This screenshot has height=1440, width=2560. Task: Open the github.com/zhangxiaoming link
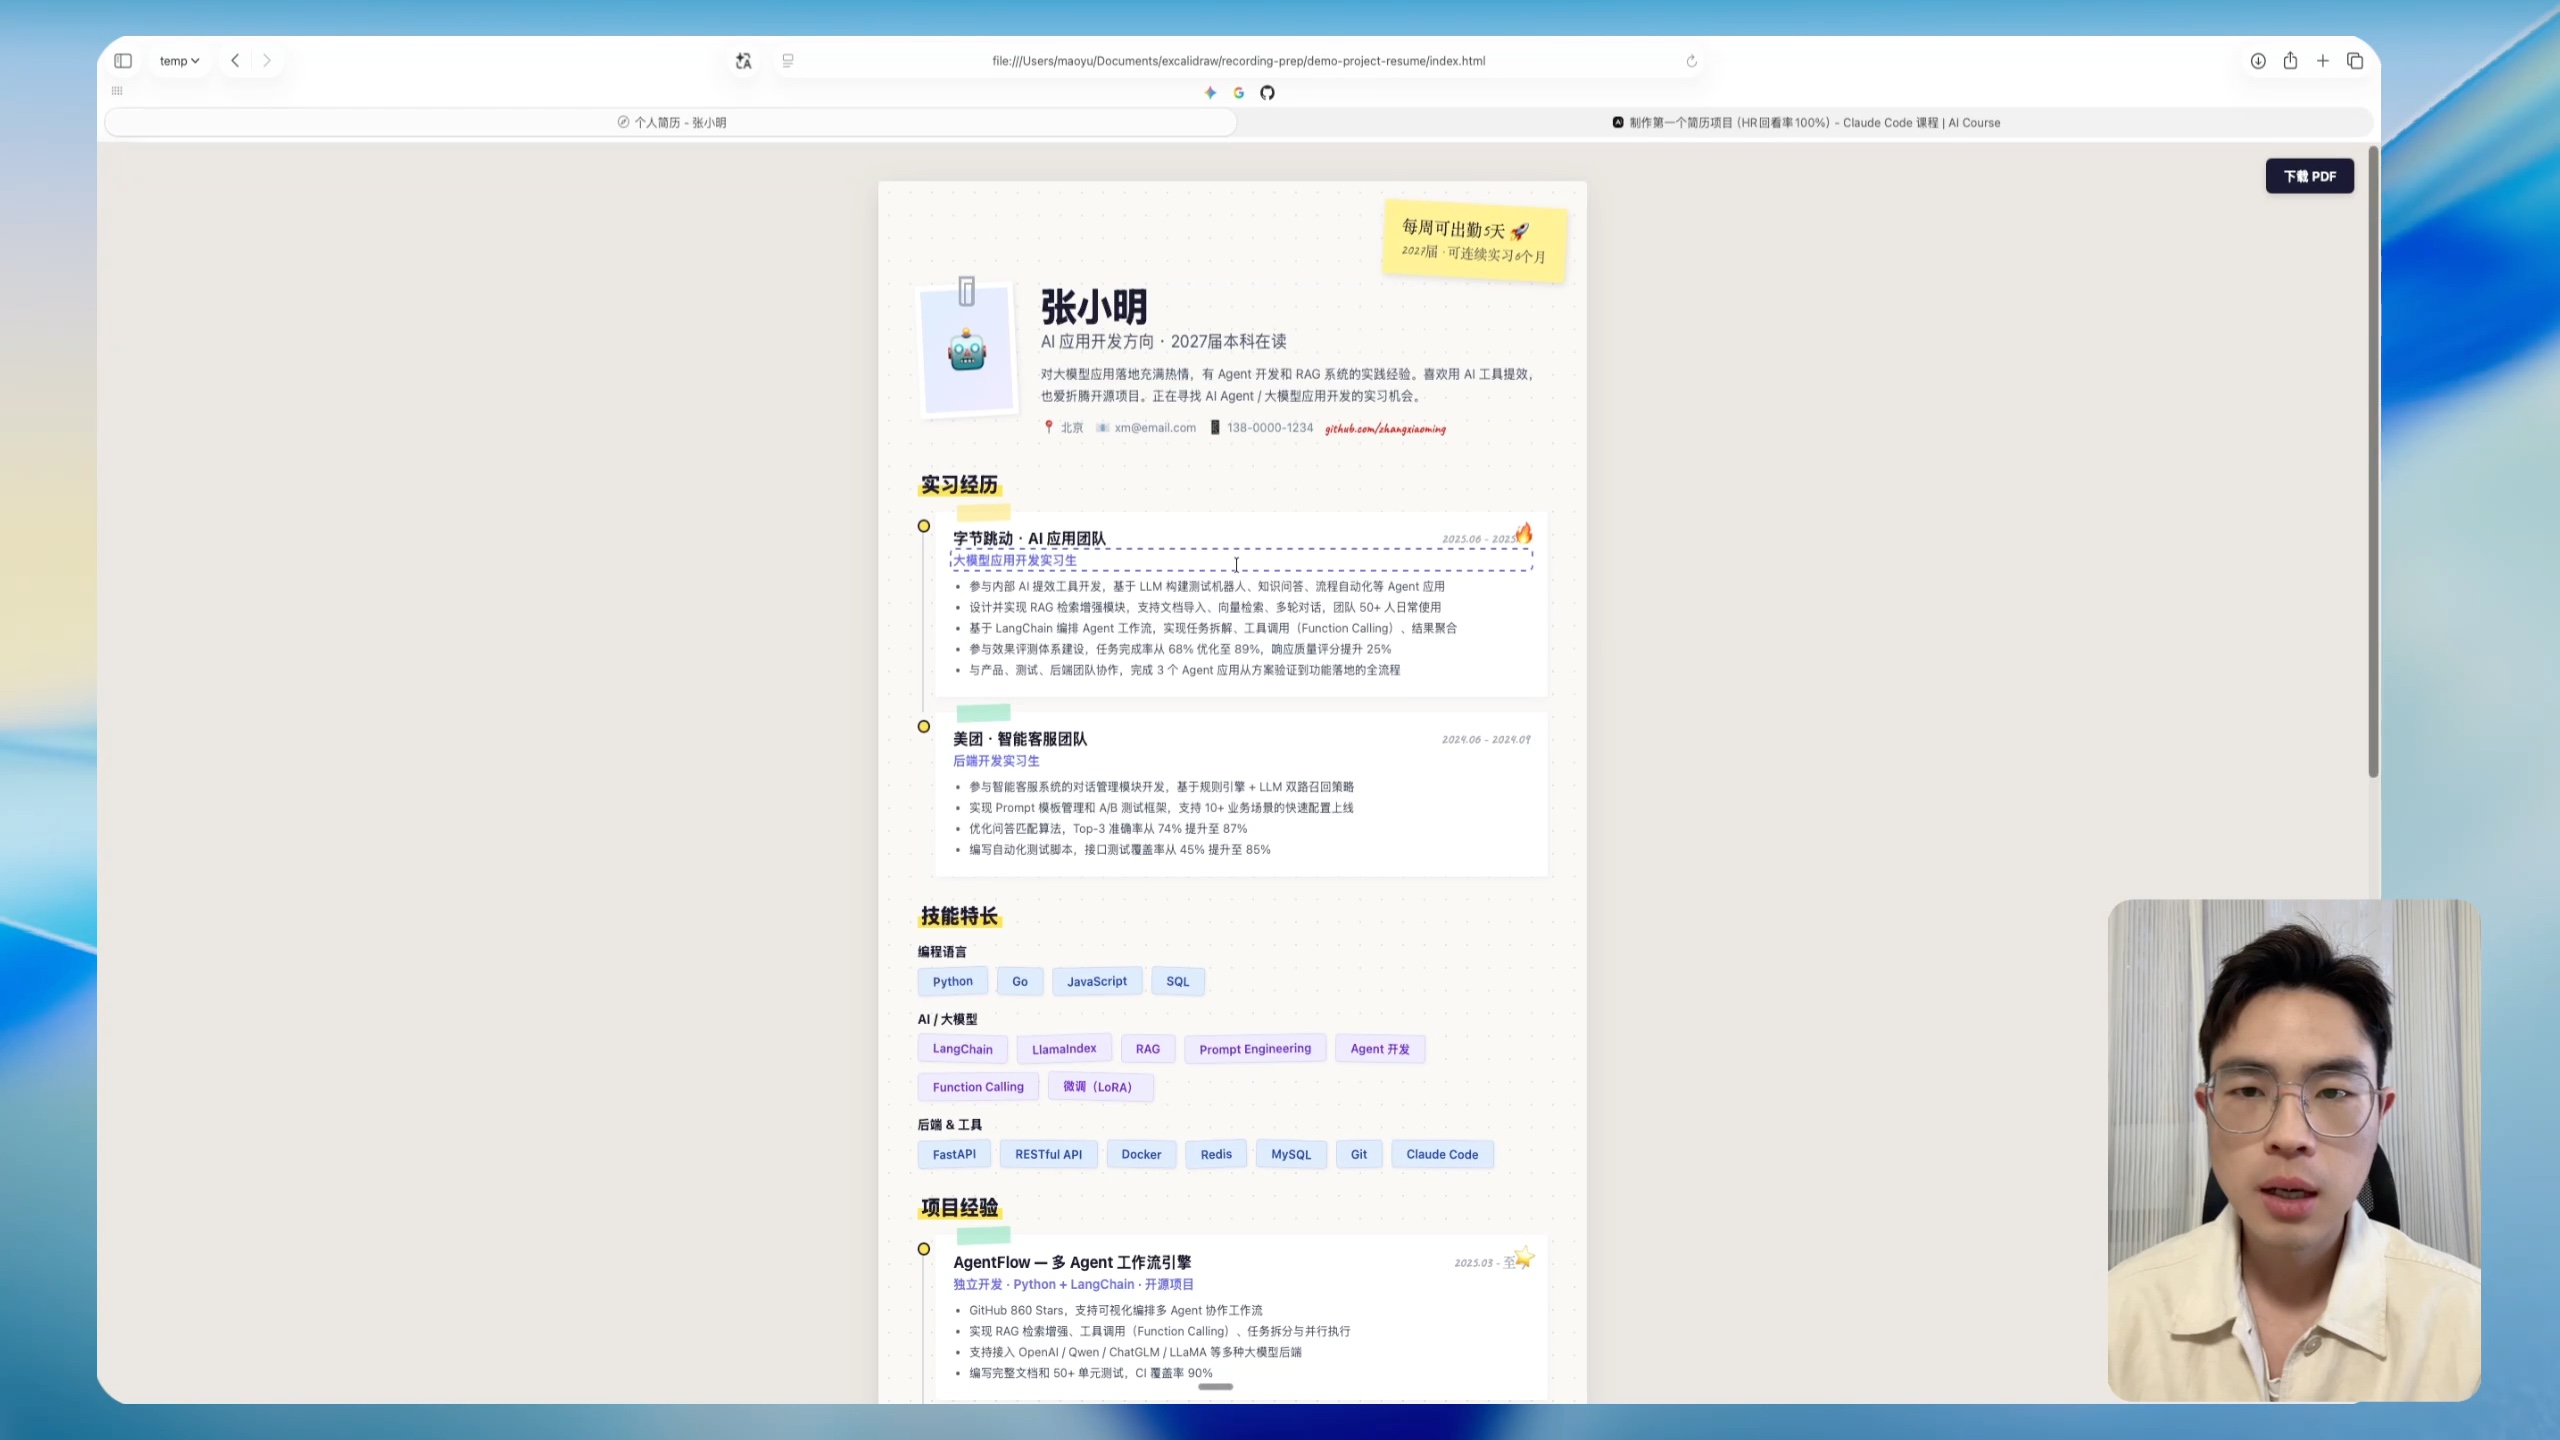[x=1385, y=429]
